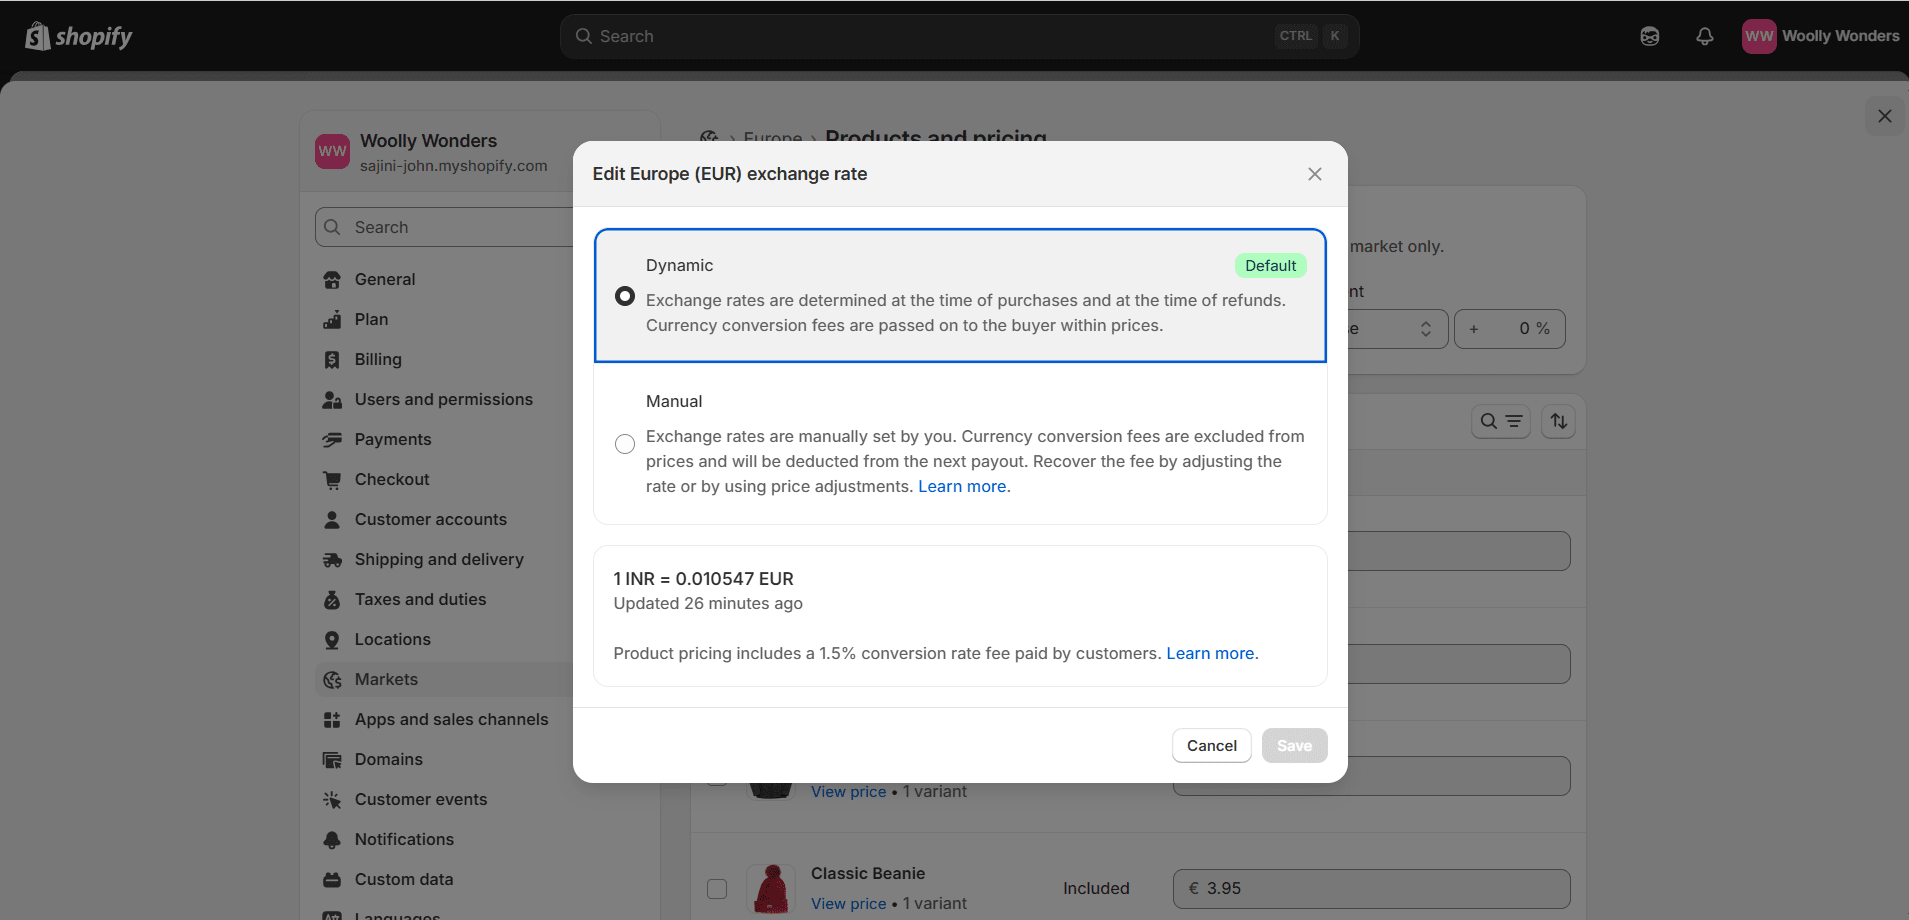
Task: Click the Billing icon in sidebar
Action: click(x=332, y=360)
